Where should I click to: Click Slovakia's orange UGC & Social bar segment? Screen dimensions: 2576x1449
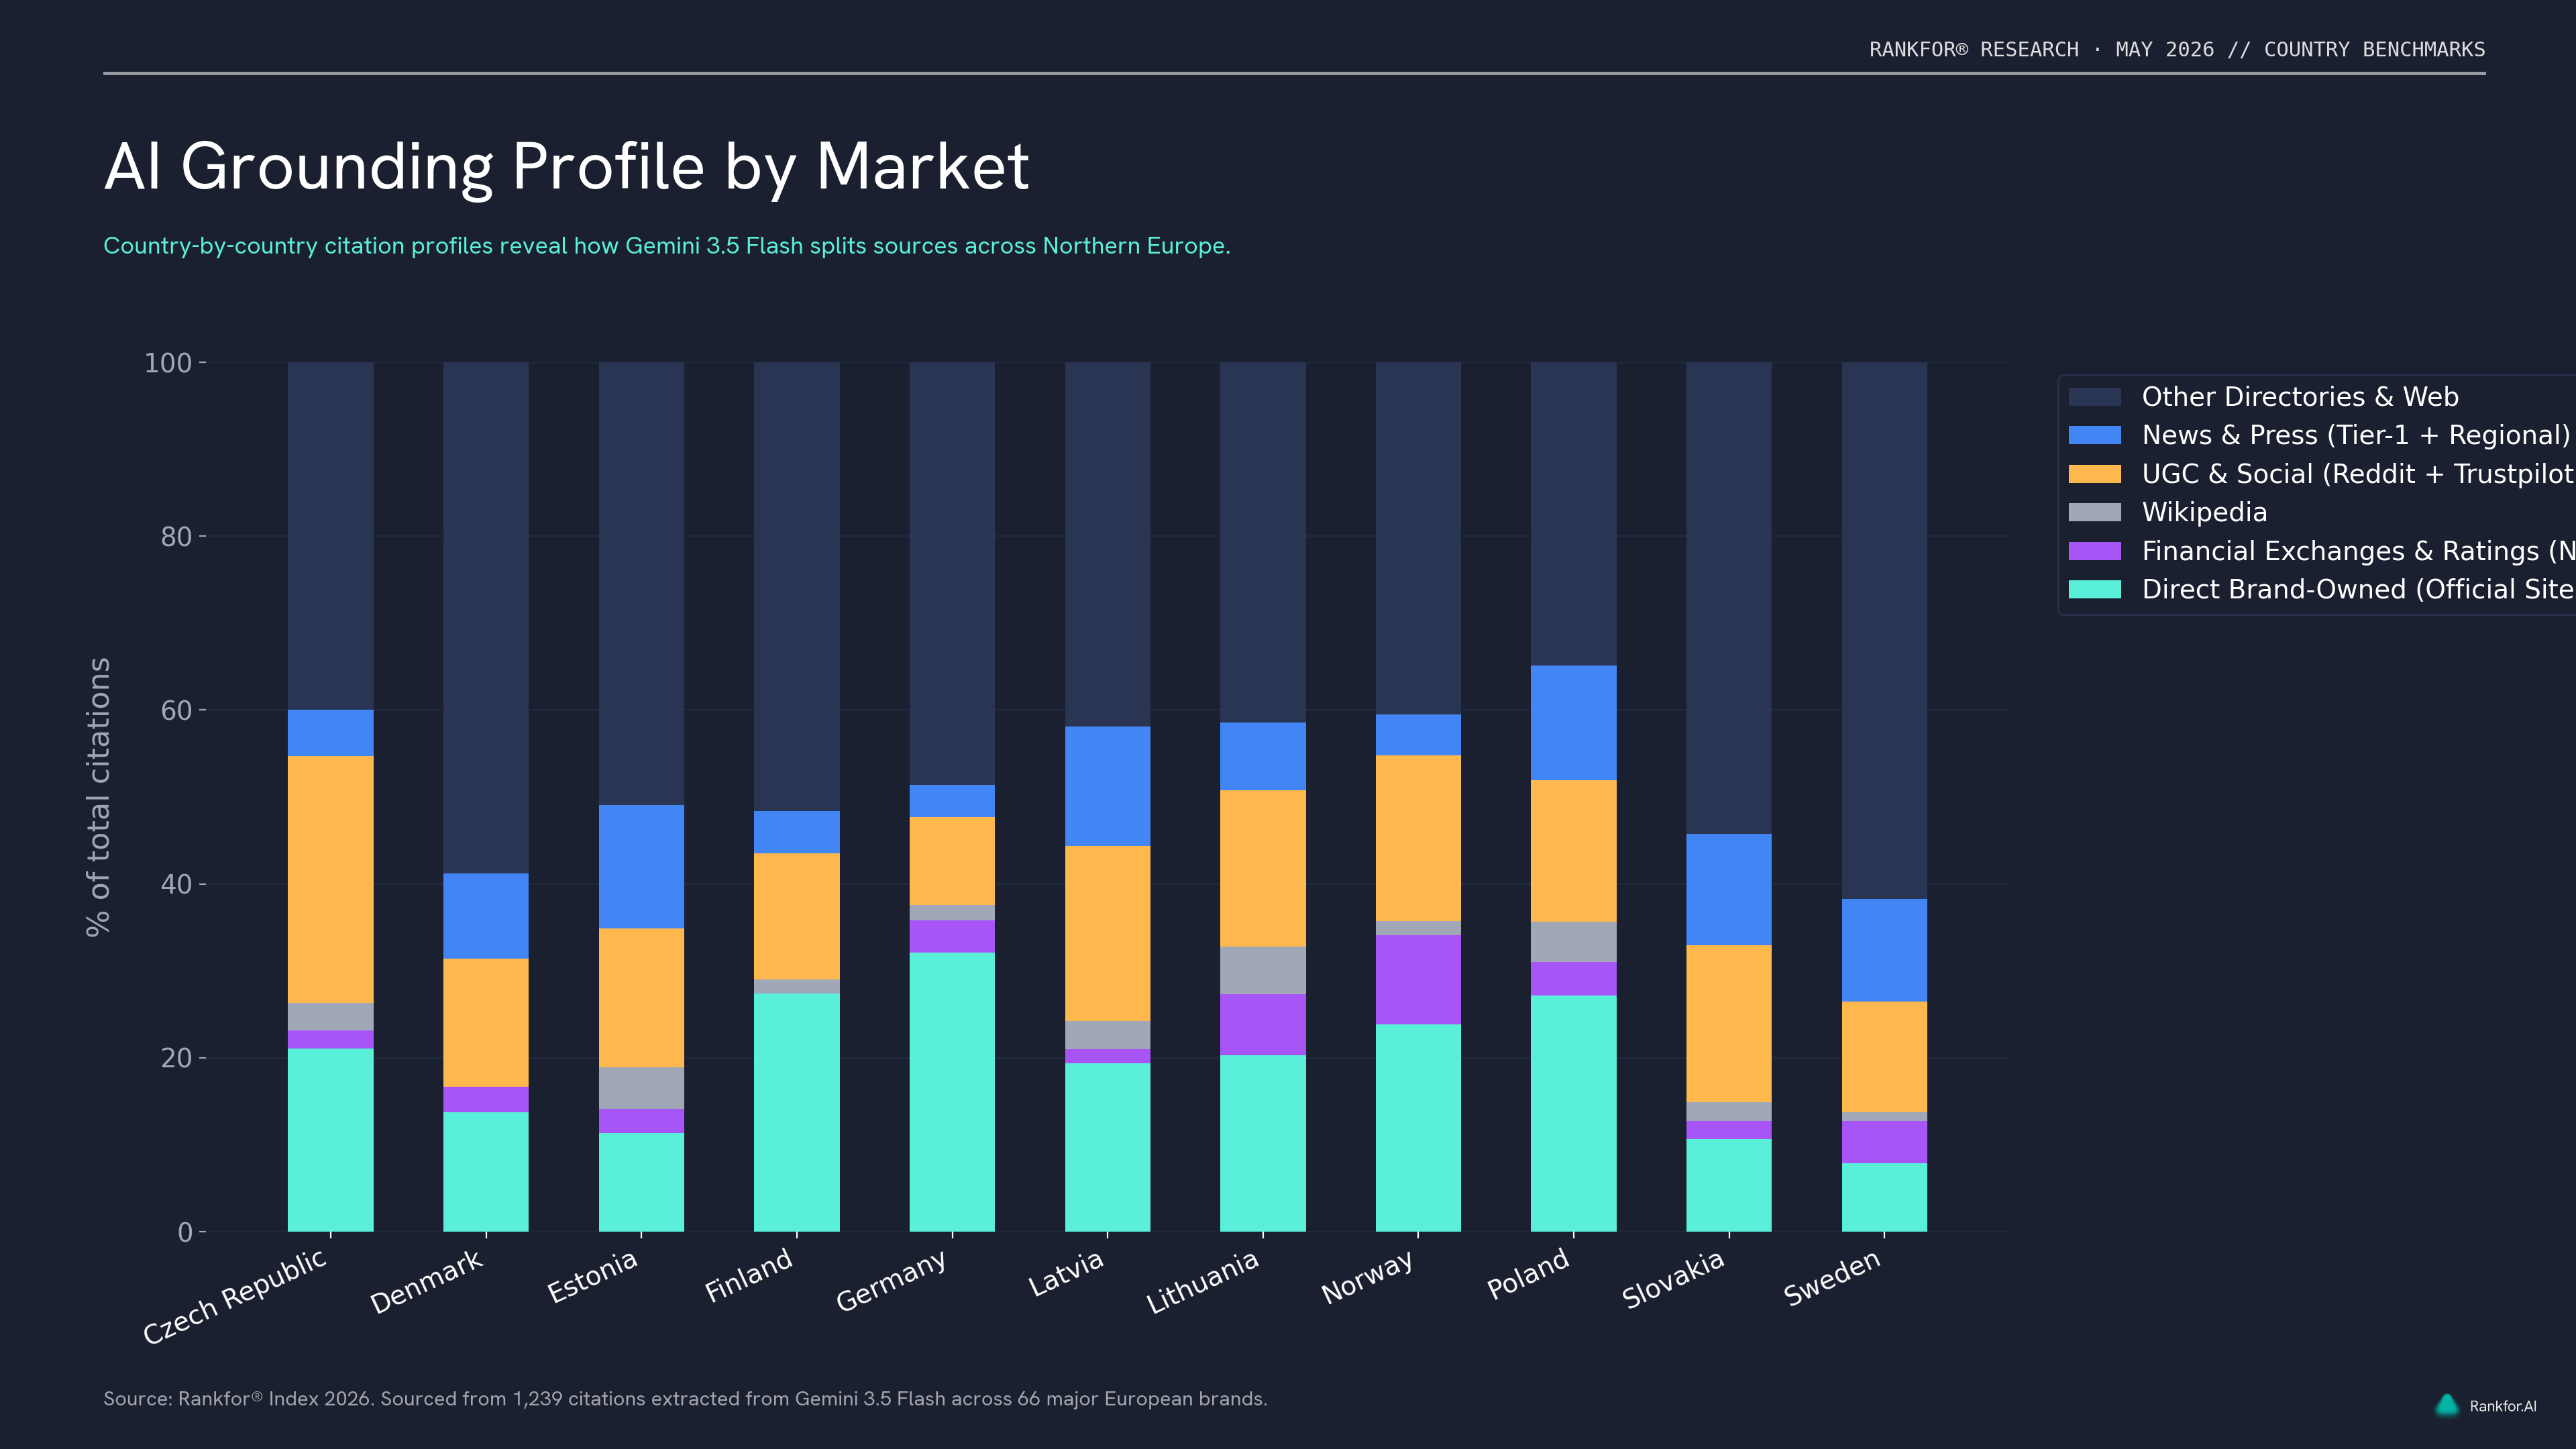pyautogui.click(x=1729, y=1024)
